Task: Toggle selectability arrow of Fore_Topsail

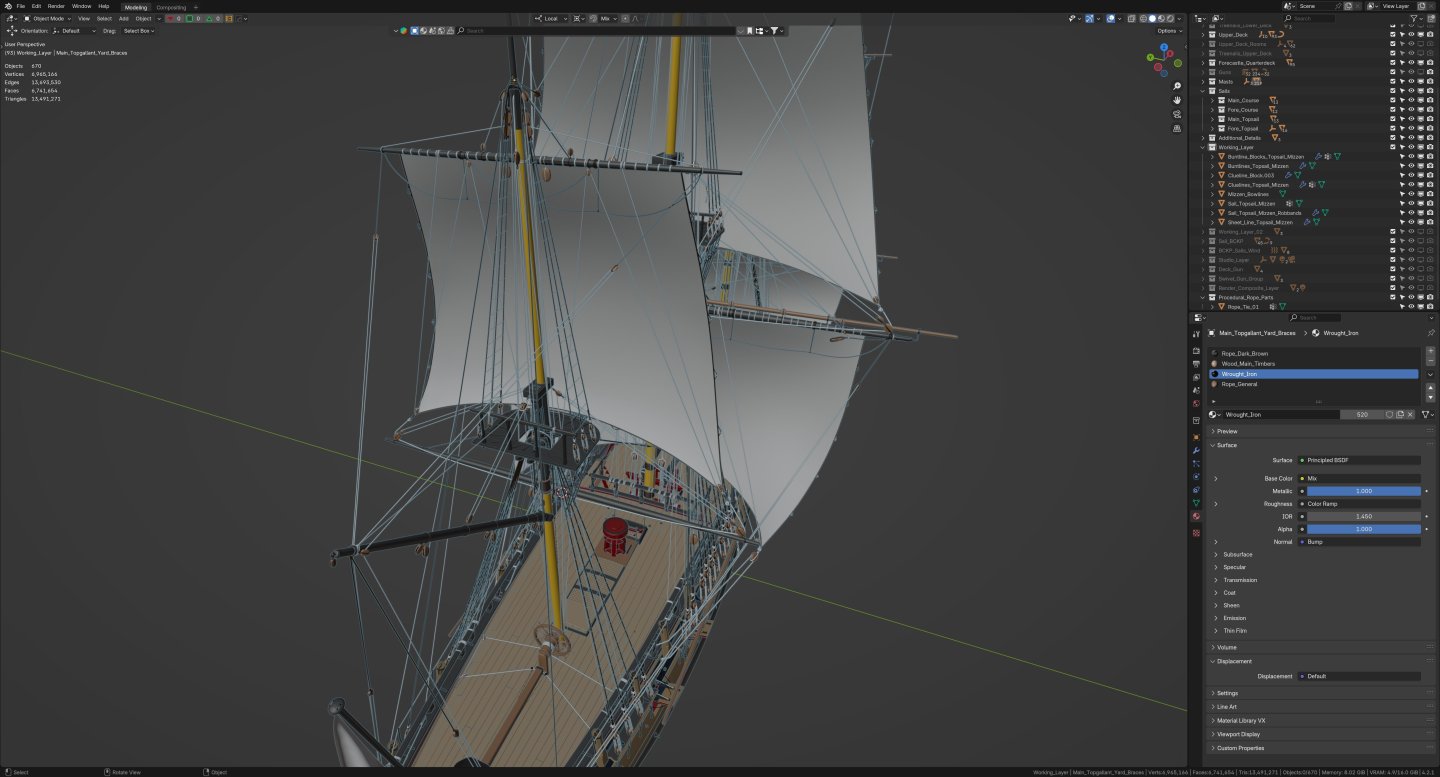Action: click(1402, 128)
